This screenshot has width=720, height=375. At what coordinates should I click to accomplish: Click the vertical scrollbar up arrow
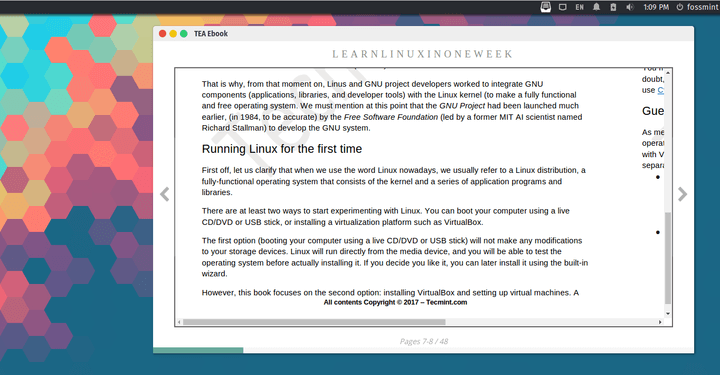coord(668,73)
